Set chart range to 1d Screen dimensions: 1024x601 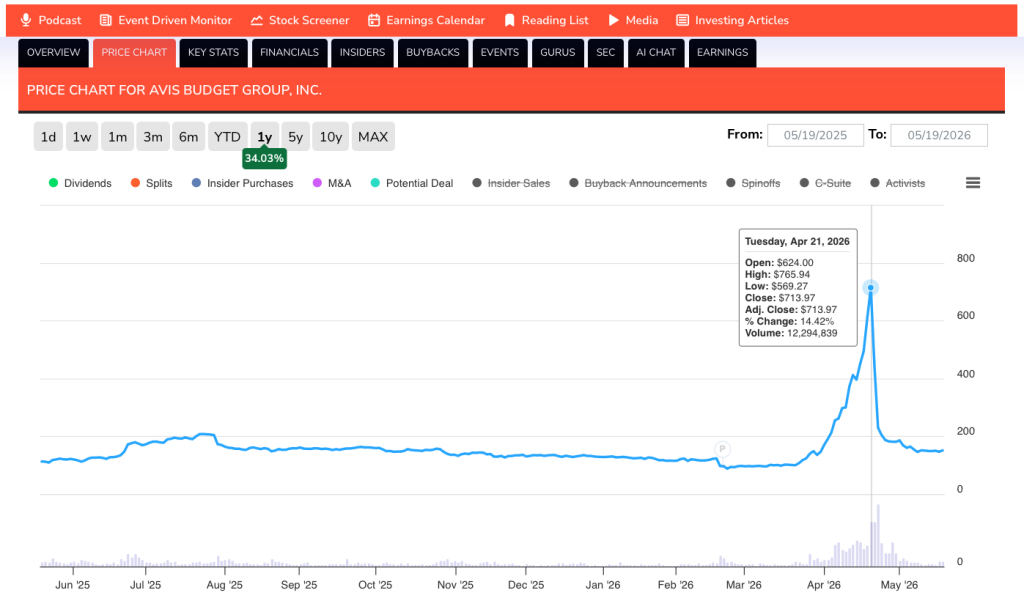click(48, 137)
